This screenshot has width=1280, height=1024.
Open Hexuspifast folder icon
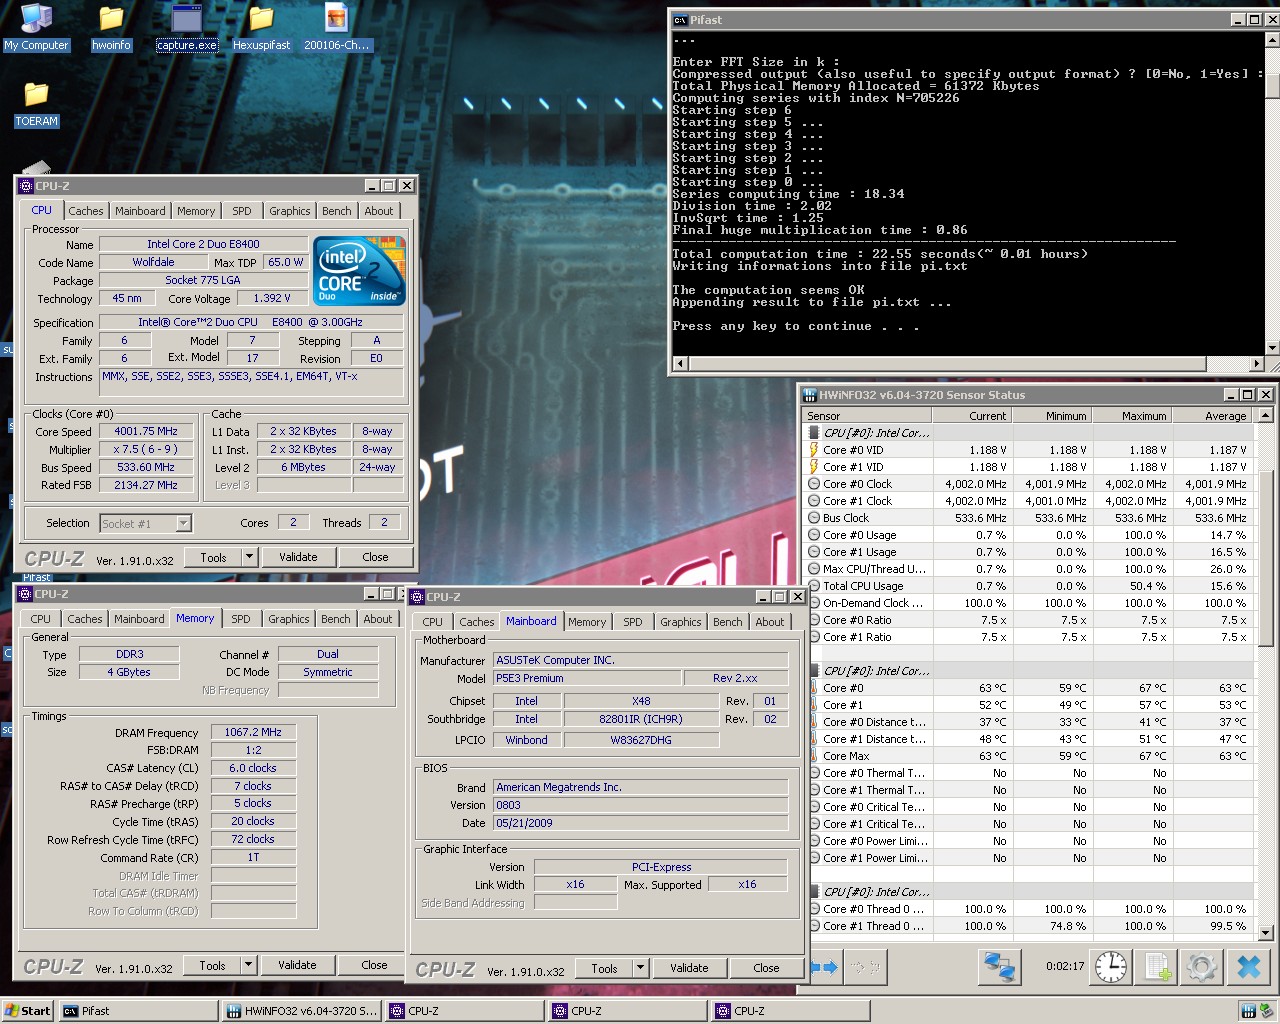[x=261, y=28]
